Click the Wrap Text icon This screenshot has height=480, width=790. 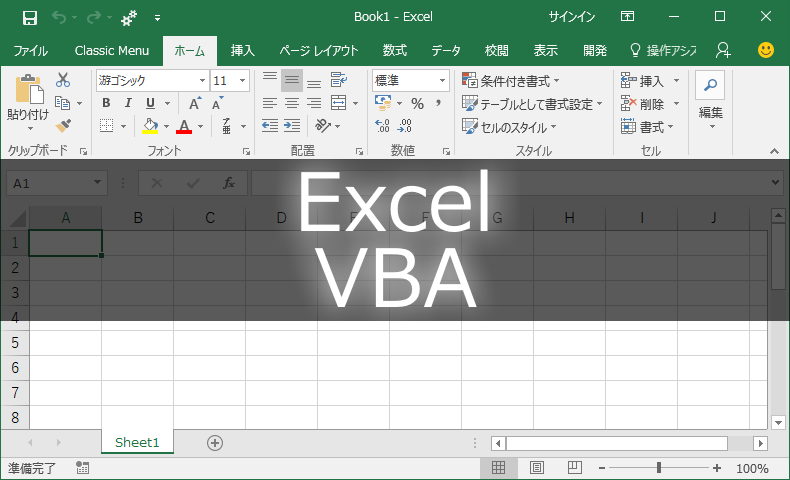339,80
